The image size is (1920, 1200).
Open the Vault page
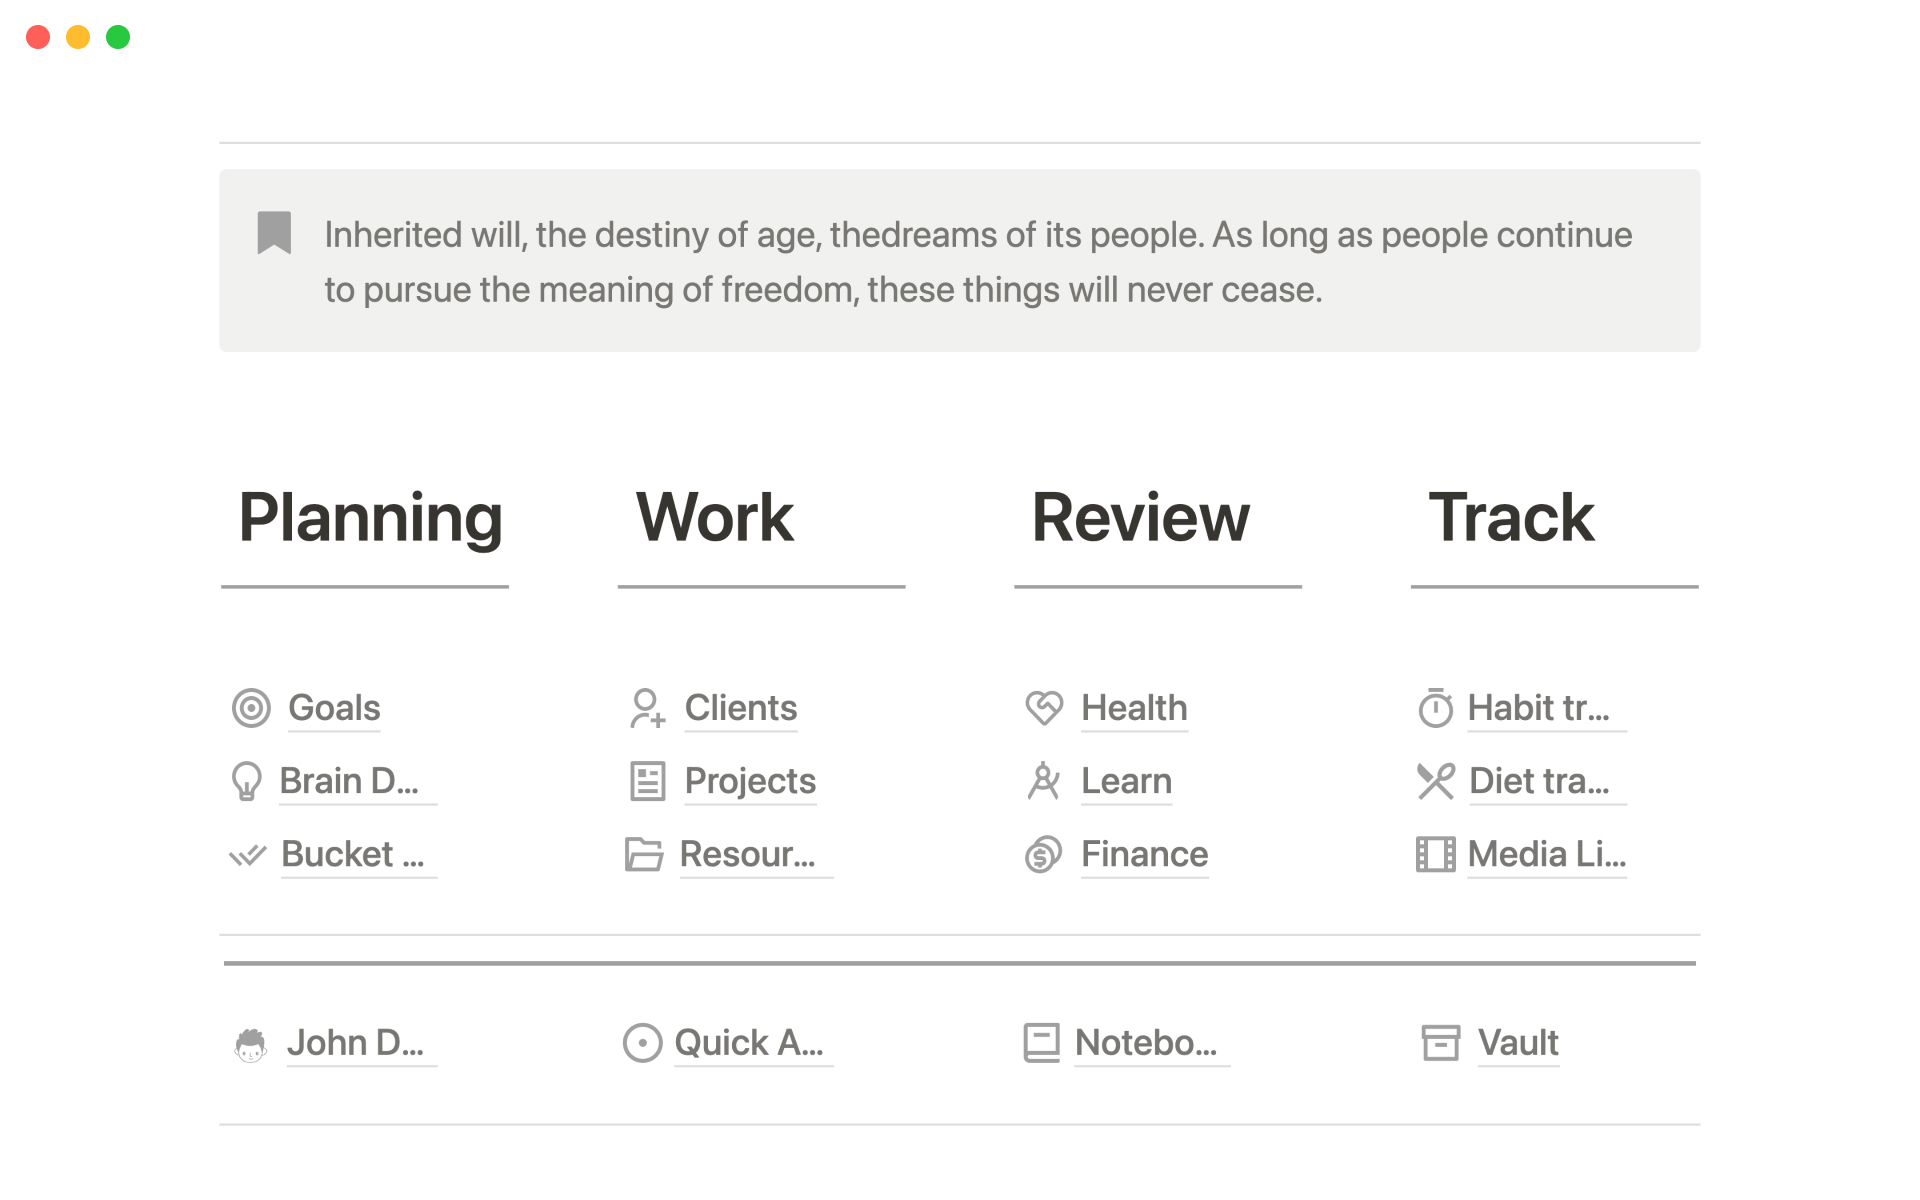[1517, 1043]
